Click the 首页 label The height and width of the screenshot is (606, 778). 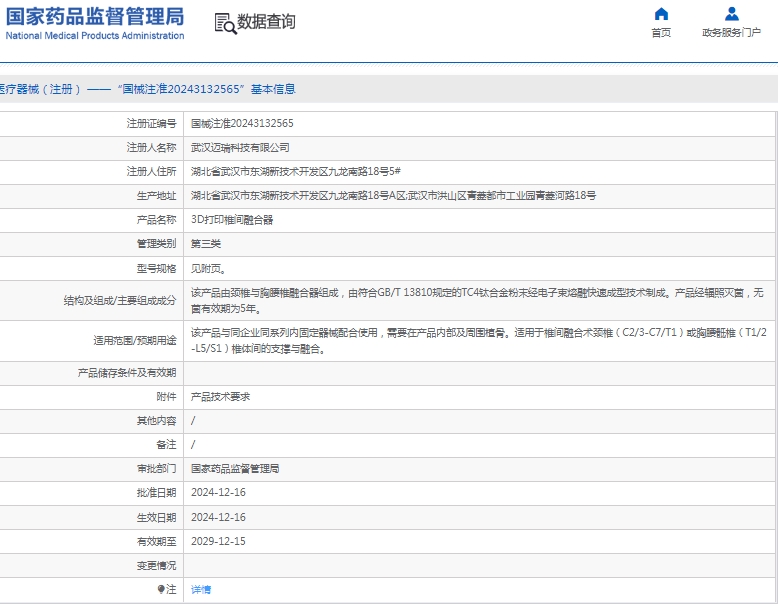pyautogui.click(x=661, y=33)
